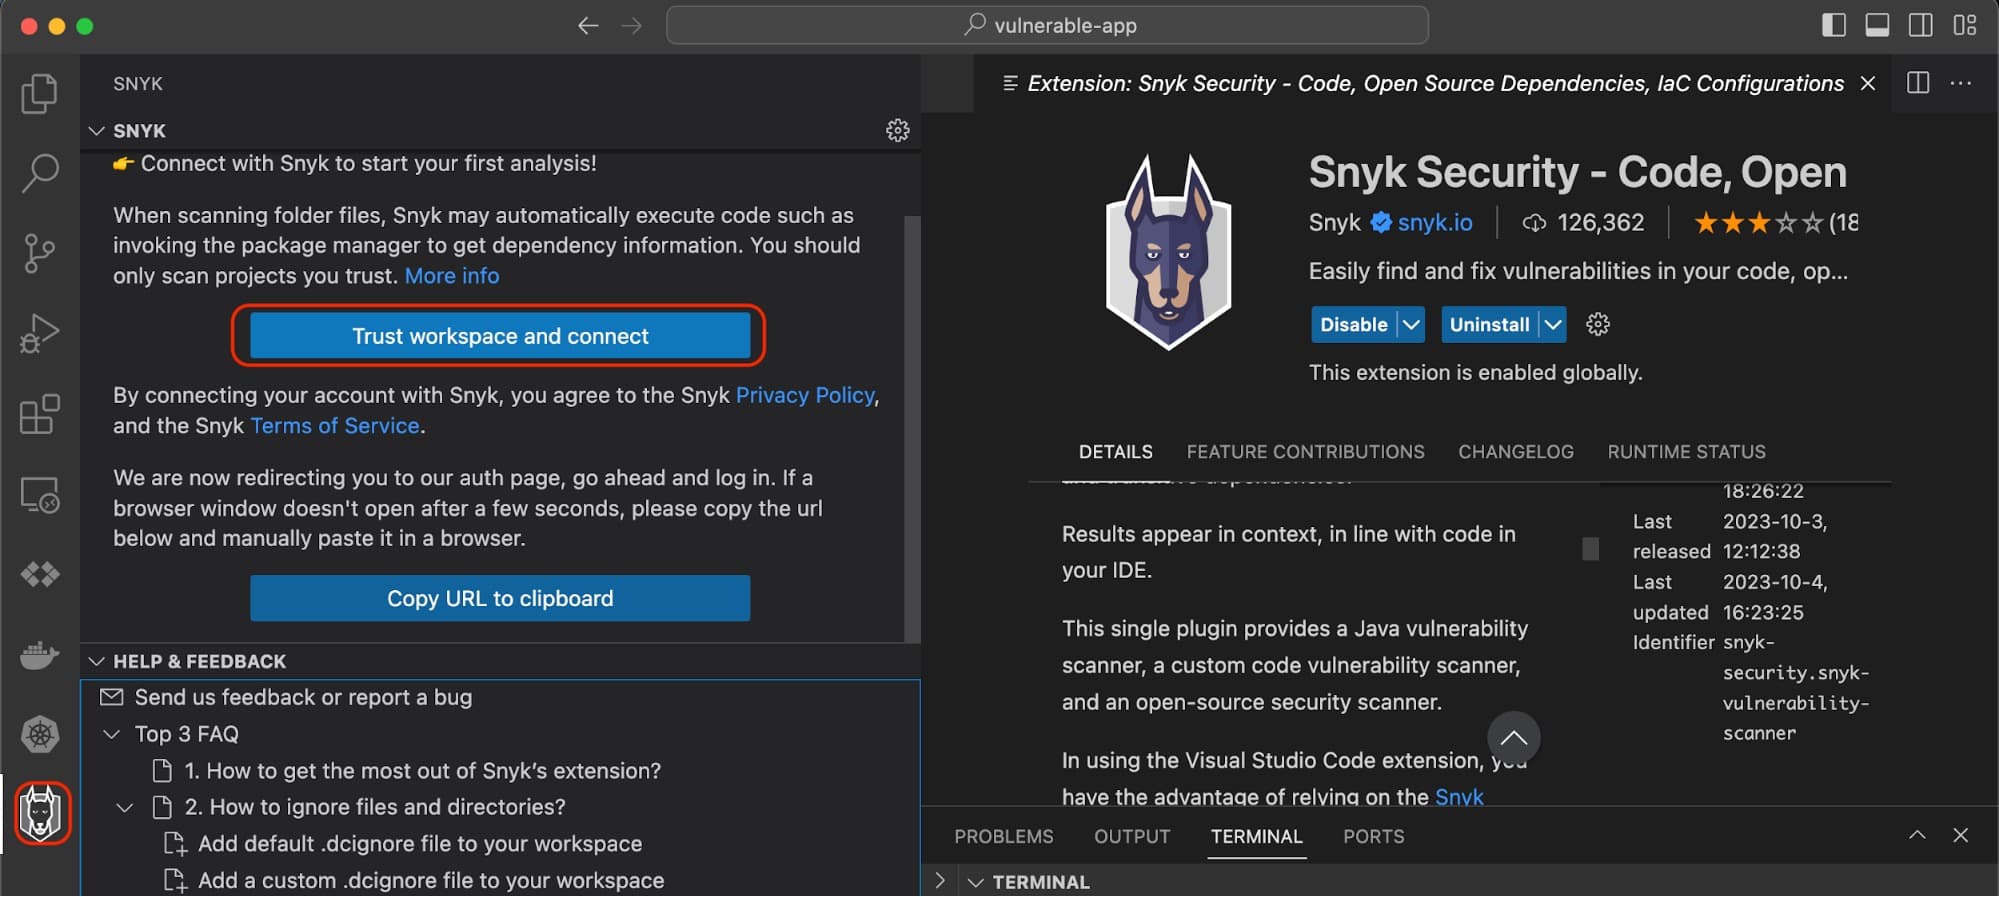Open the Extensions view icon

(x=40, y=413)
